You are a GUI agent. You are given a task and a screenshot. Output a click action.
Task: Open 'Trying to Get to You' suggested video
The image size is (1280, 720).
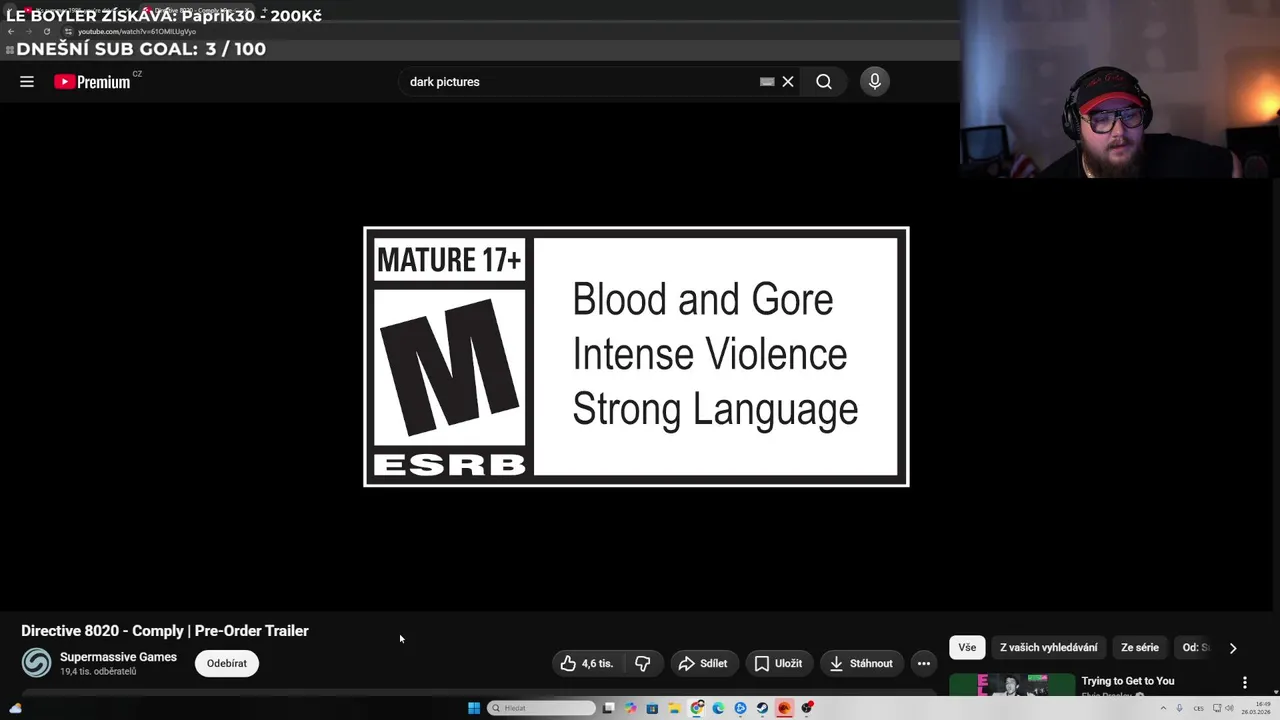pos(1128,681)
